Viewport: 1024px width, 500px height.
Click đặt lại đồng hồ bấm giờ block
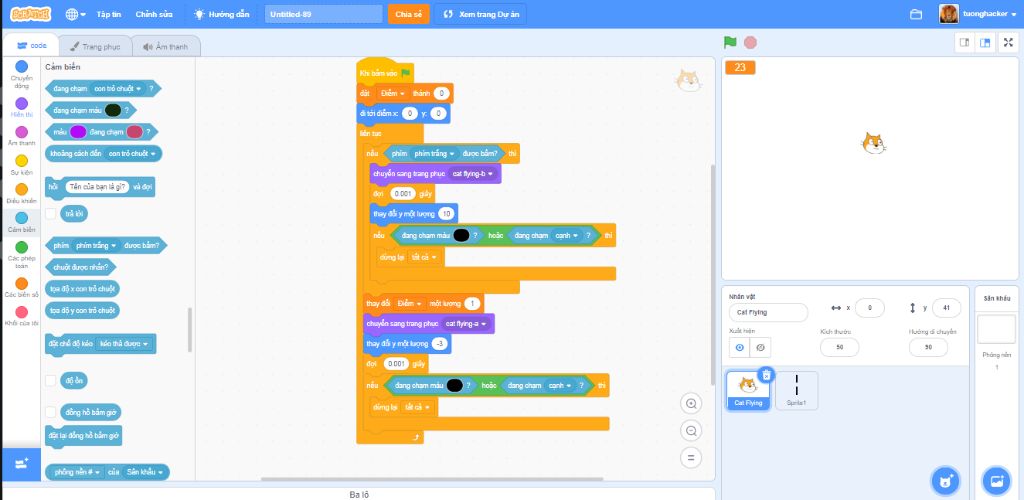(84, 435)
